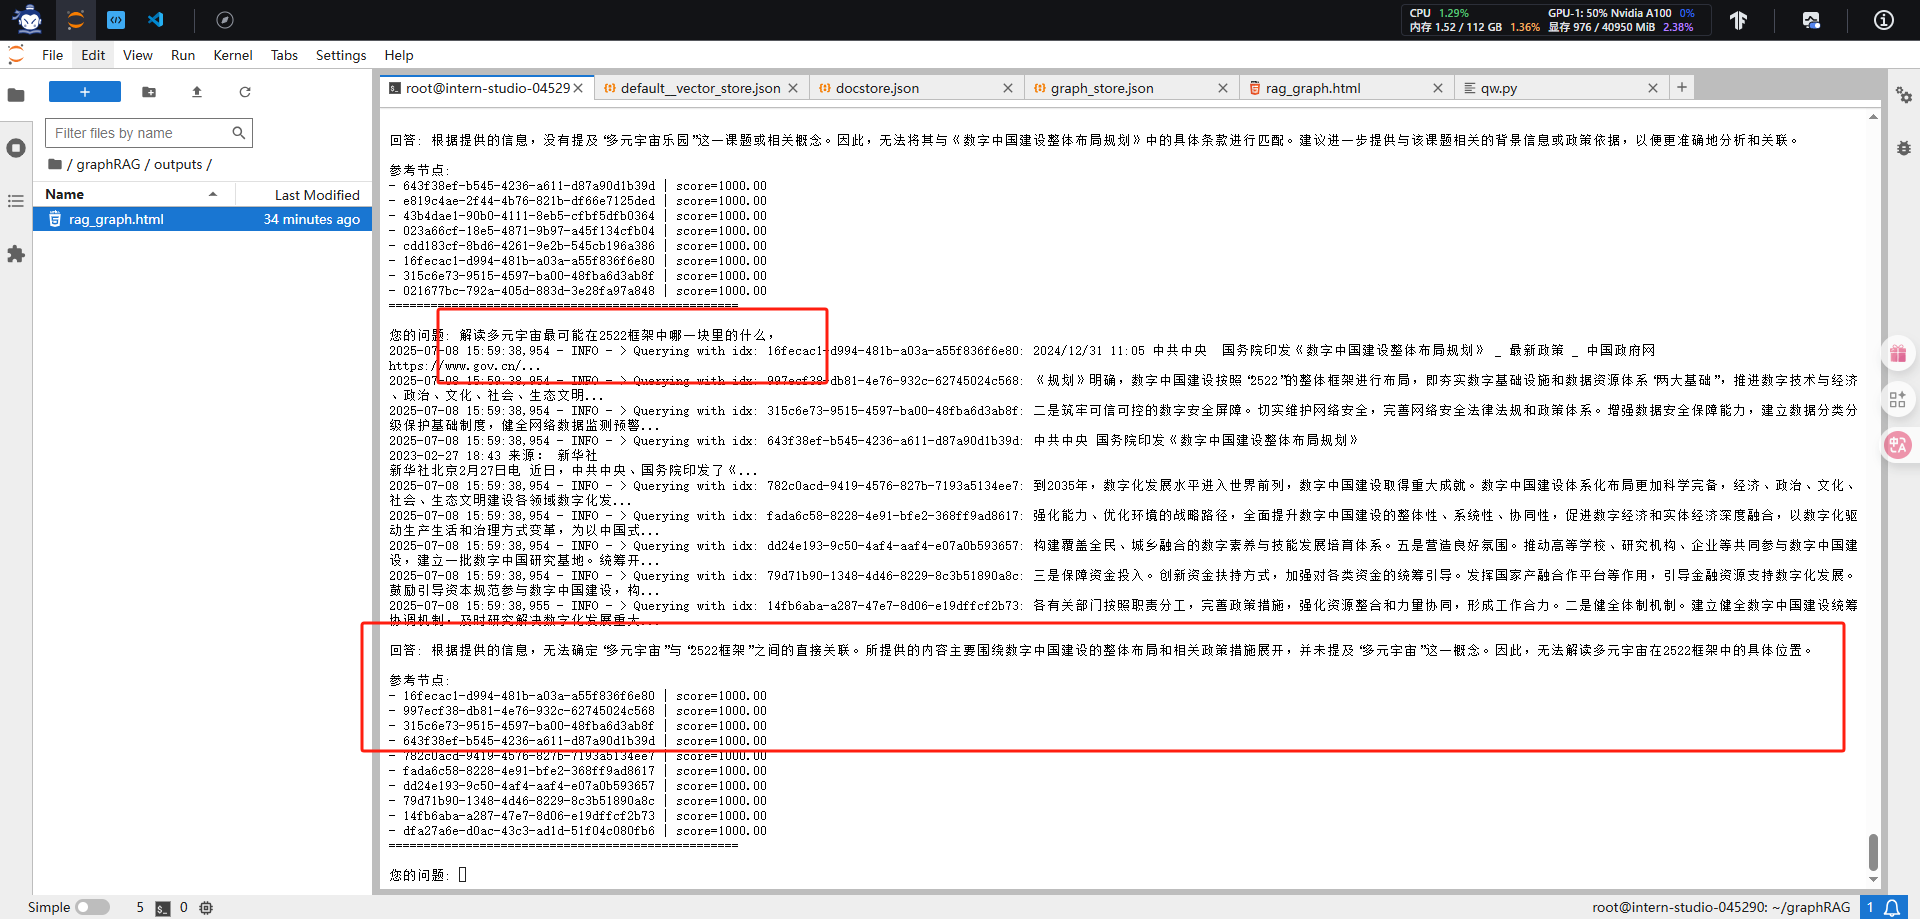1920x919 pixels.
Task: Upload files using the upload arrow icon
Action: [197, 92]
